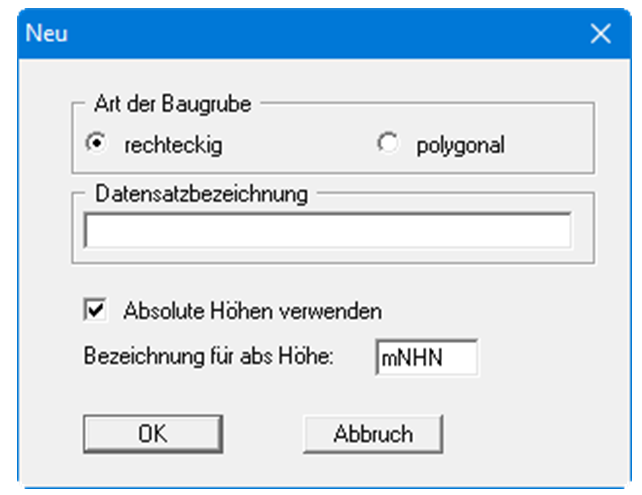Click the check mark in the checkbox
This screenshot has height=495, width=642.
point(95,311)
